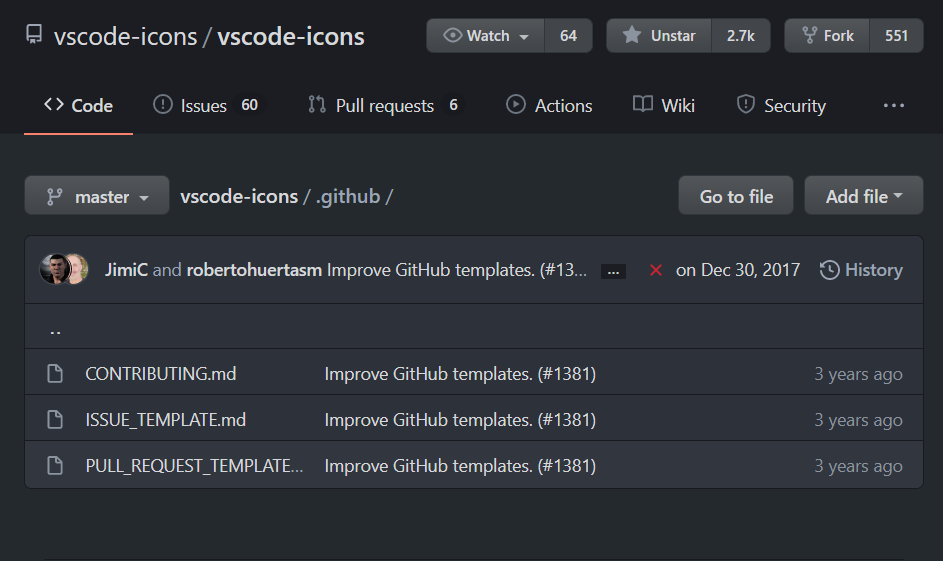Image resolution: width=943 pixels, height=561 pixels.
Task: Click the repository book icon beside vscode-icons
Action: [x=34, y=36]
